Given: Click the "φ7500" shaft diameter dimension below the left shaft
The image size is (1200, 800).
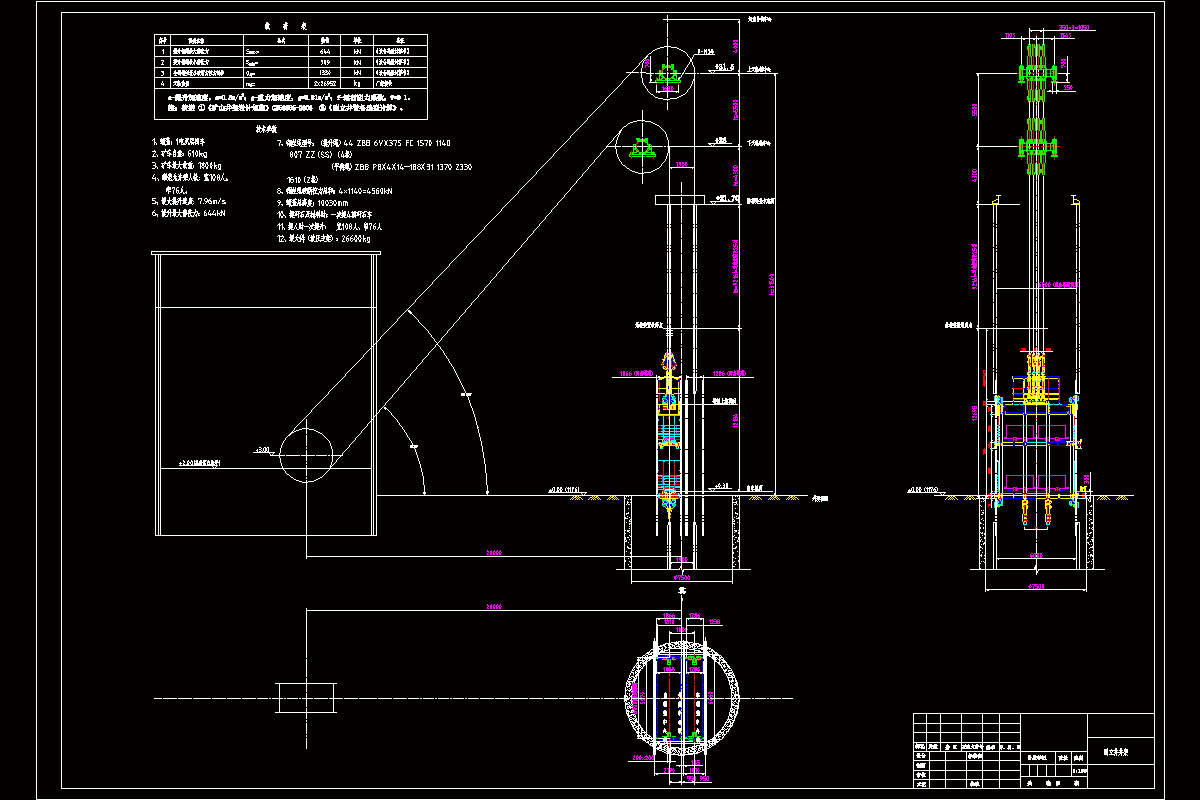Looking at the screenshot, I should point(683,576).
